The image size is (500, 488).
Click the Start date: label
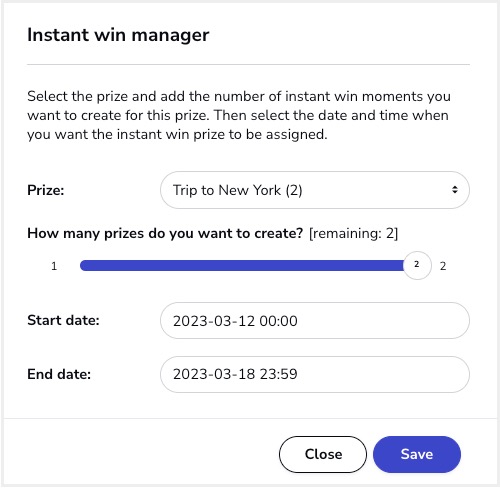(63, 320)
